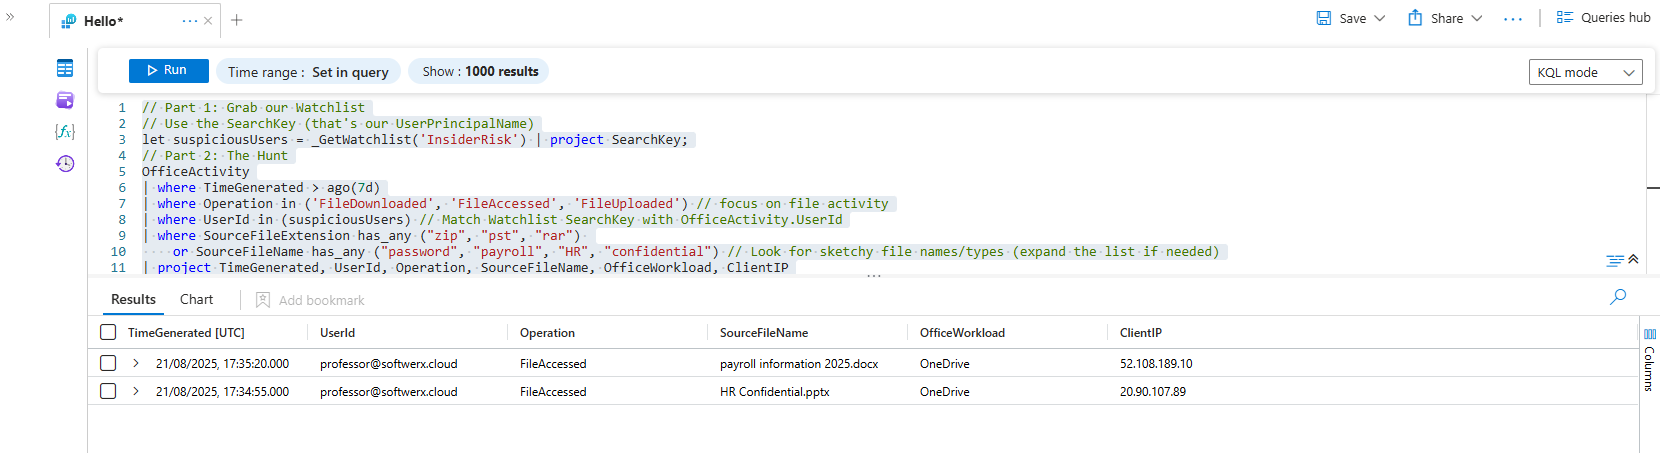Click the HR Confidential.pptx cell
The width and height of the screenshot is (1675, 453).
coord(775,392)
